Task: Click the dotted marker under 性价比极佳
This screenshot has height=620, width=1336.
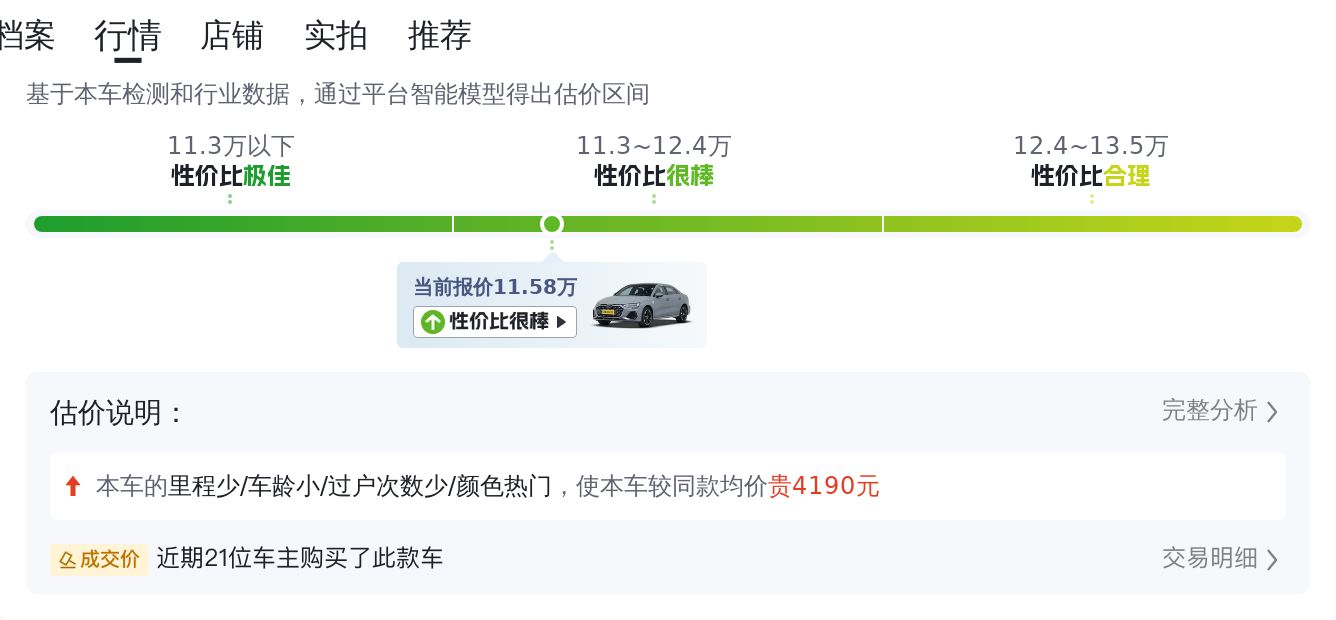Action: [229, 200]
